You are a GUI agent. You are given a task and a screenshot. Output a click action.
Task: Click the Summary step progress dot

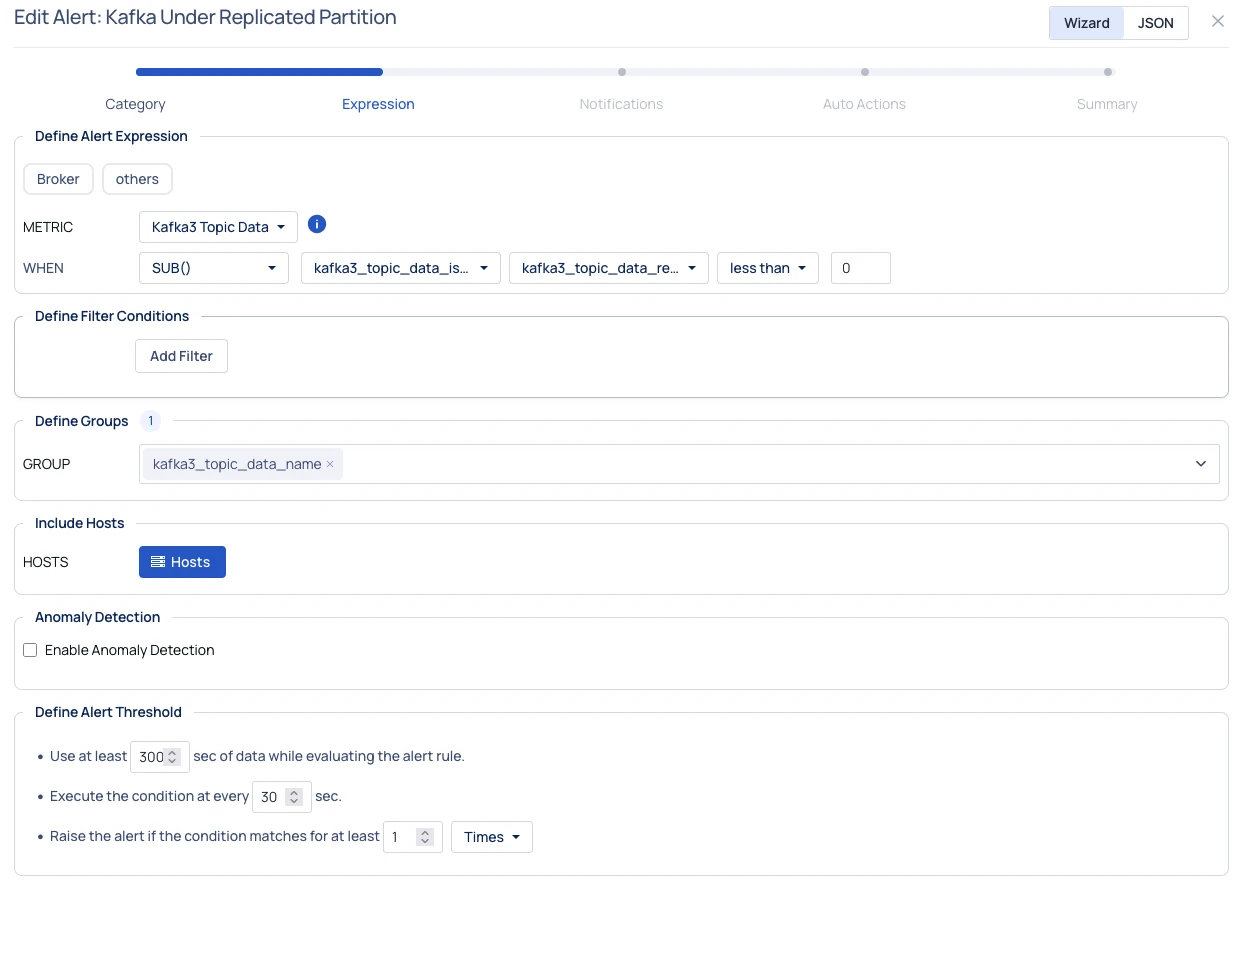1107,72
